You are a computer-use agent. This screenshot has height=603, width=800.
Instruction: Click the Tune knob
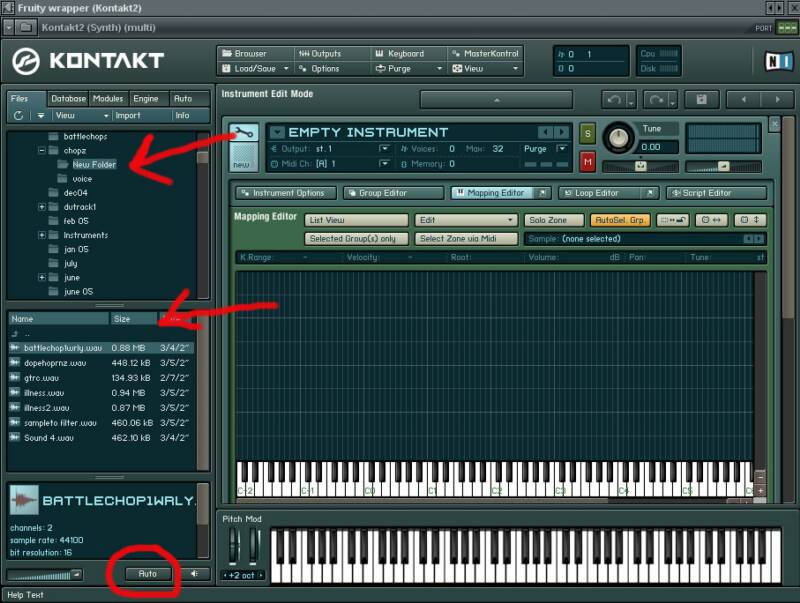[618, 137]
